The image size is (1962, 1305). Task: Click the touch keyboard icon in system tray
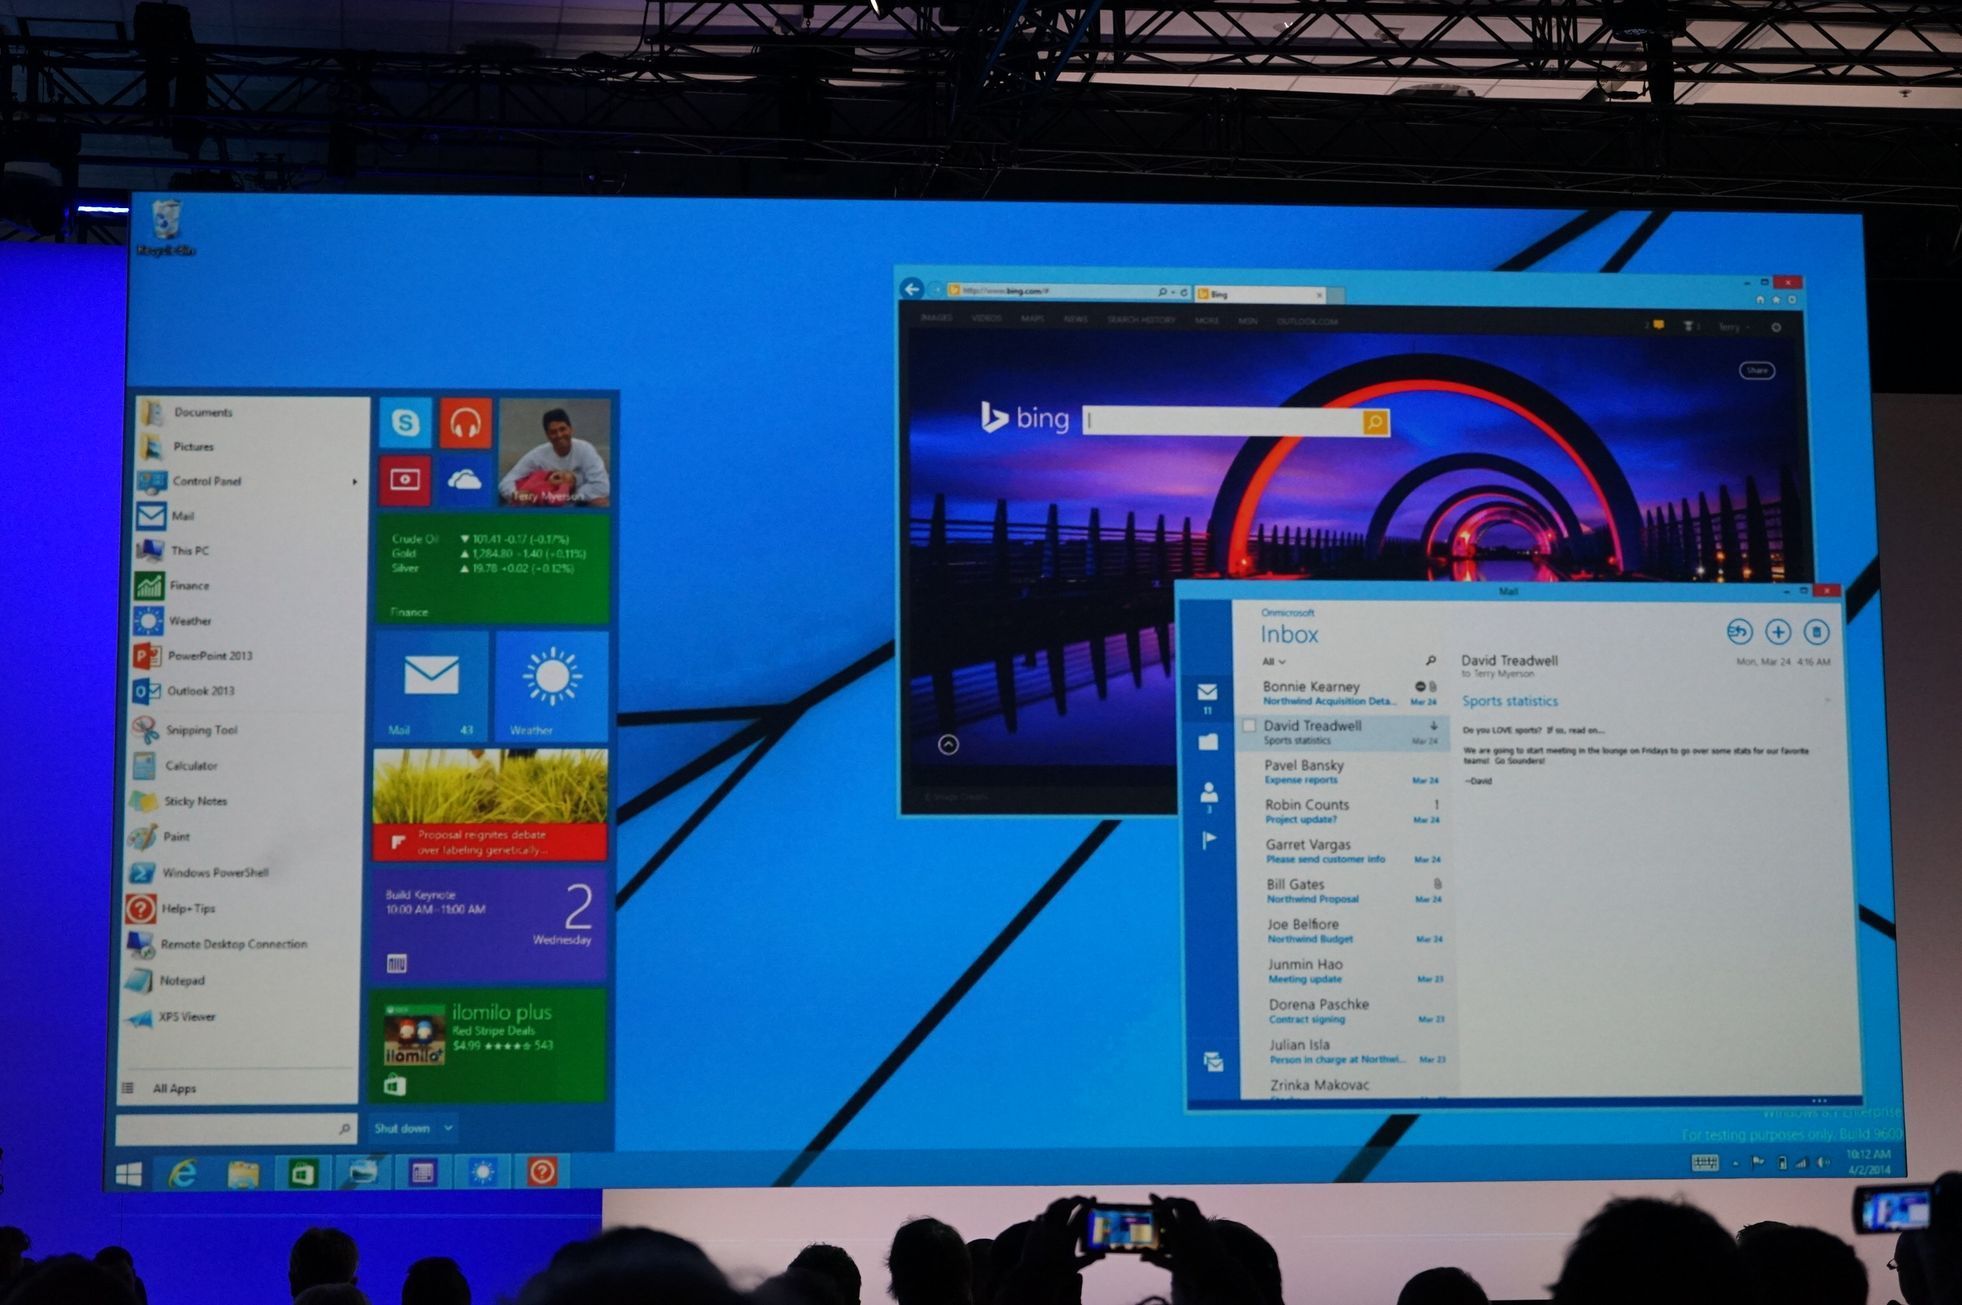(1705, 1162)
